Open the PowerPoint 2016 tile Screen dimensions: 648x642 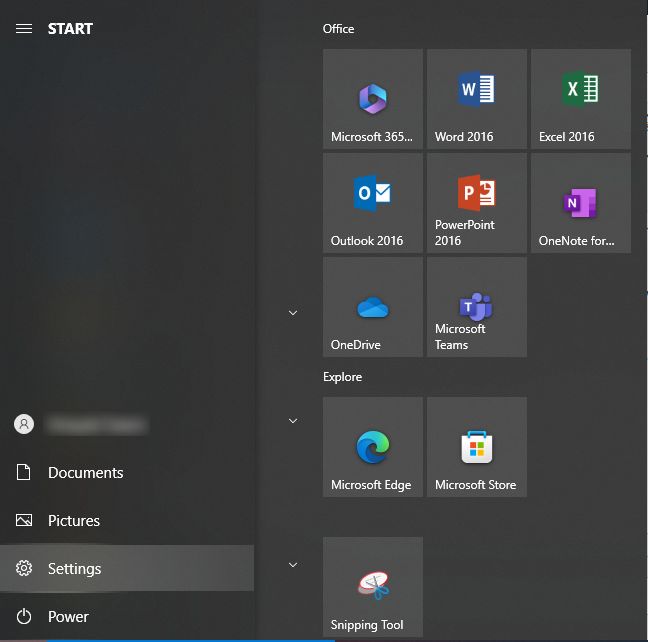point(476,203)
